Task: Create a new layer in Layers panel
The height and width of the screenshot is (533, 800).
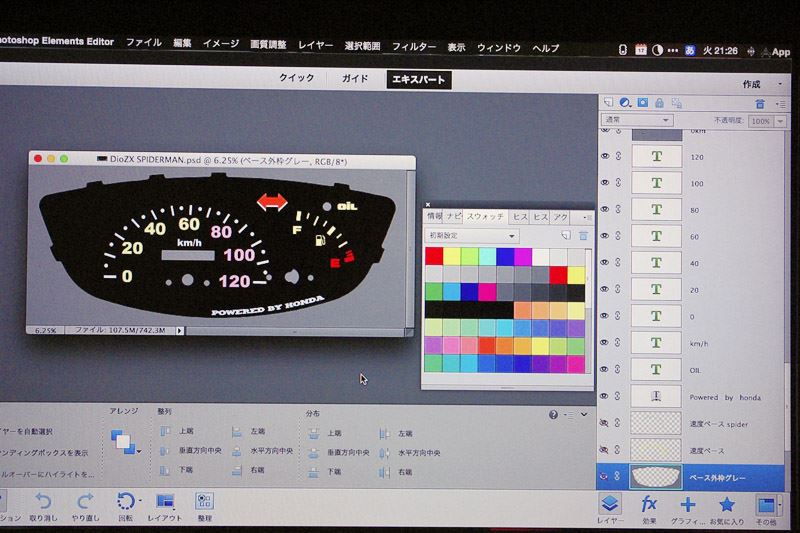Action: (x=608, y=103)
